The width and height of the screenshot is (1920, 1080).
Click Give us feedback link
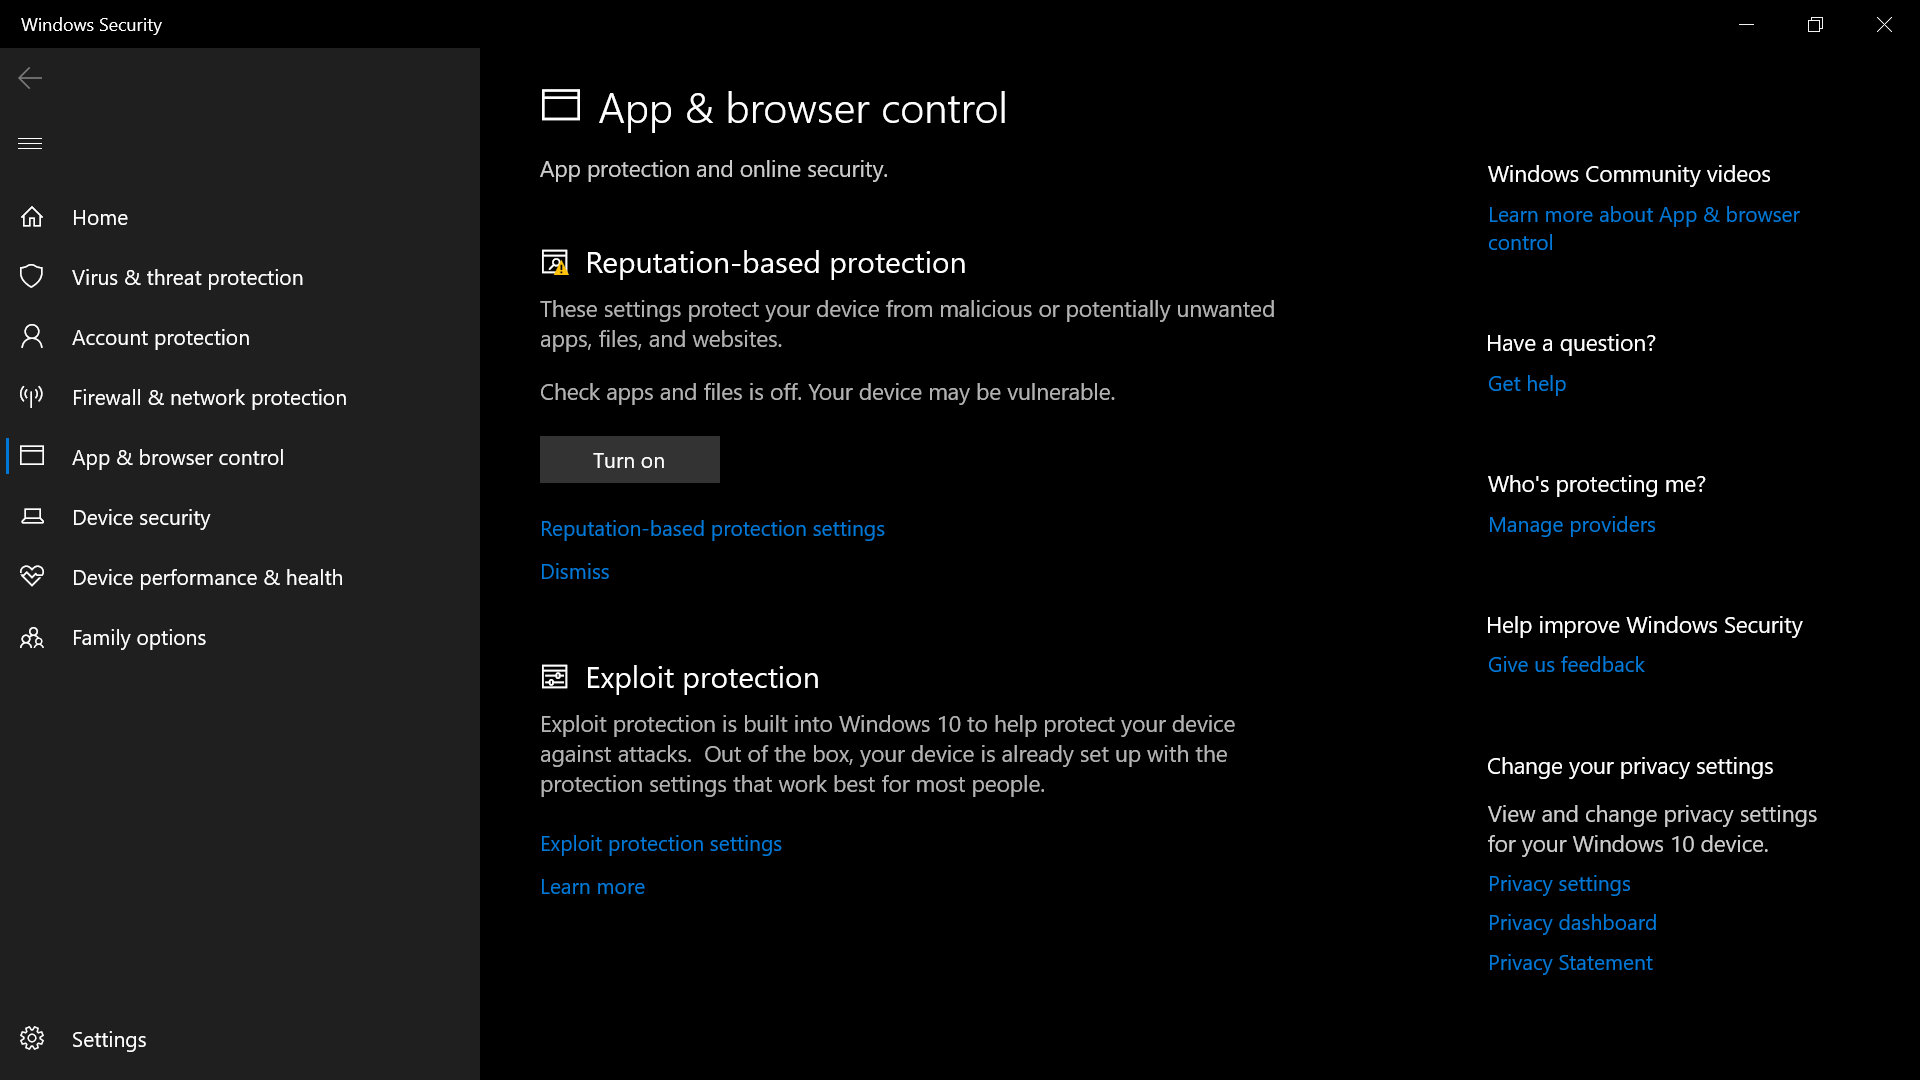pyautogui.click(x=1565, y=664)
